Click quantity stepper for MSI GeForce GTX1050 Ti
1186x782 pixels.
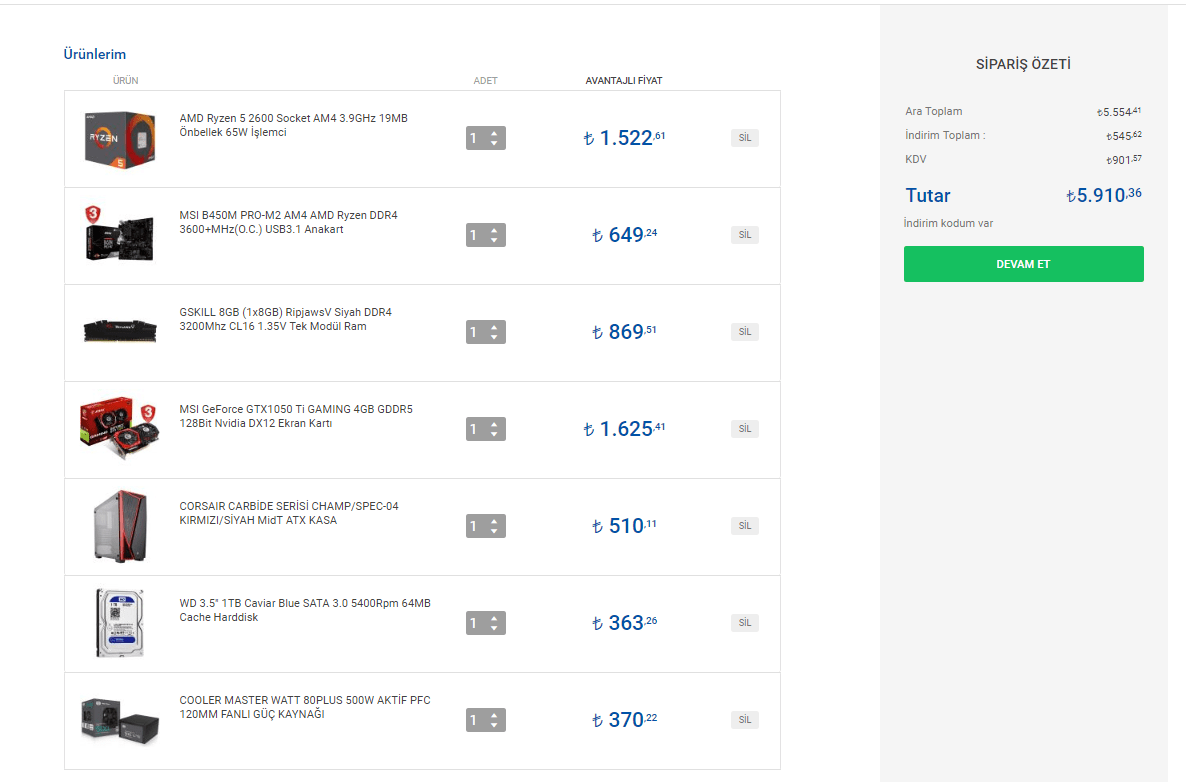click(486, 429)
